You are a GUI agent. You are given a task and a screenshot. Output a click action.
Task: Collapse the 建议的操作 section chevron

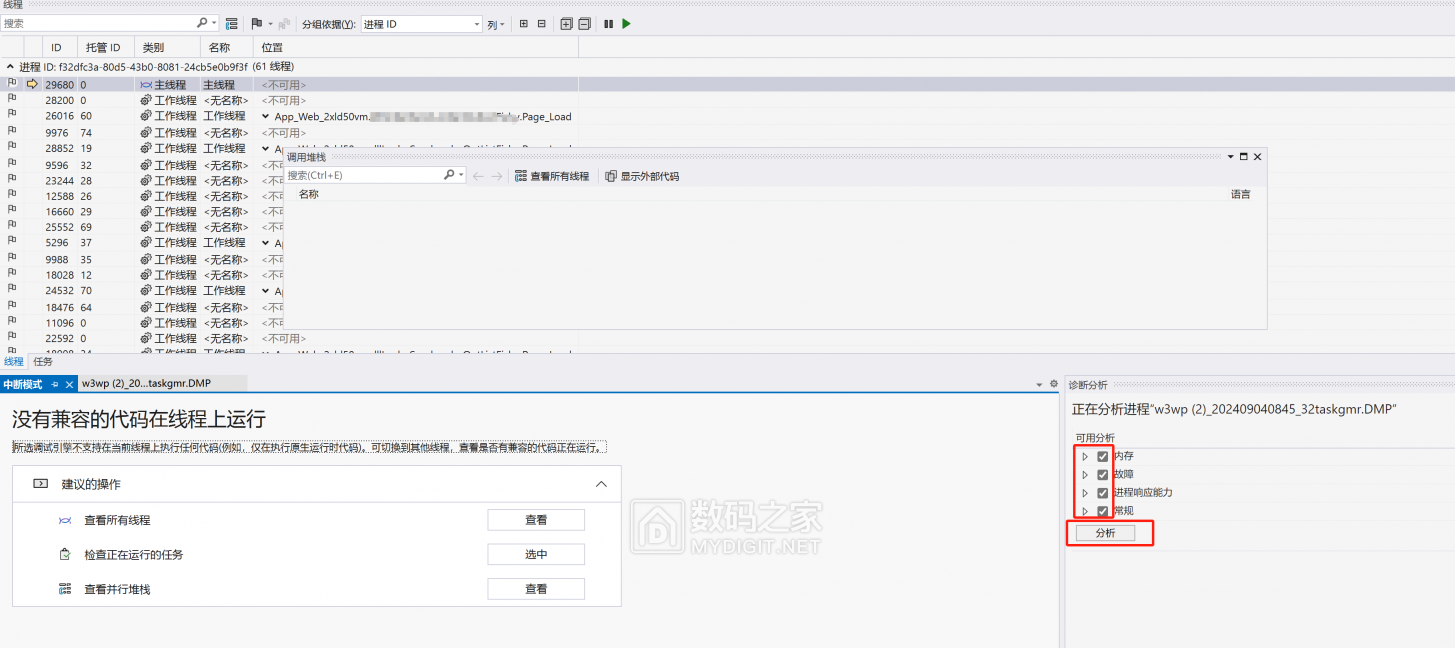tap(601, 484)
